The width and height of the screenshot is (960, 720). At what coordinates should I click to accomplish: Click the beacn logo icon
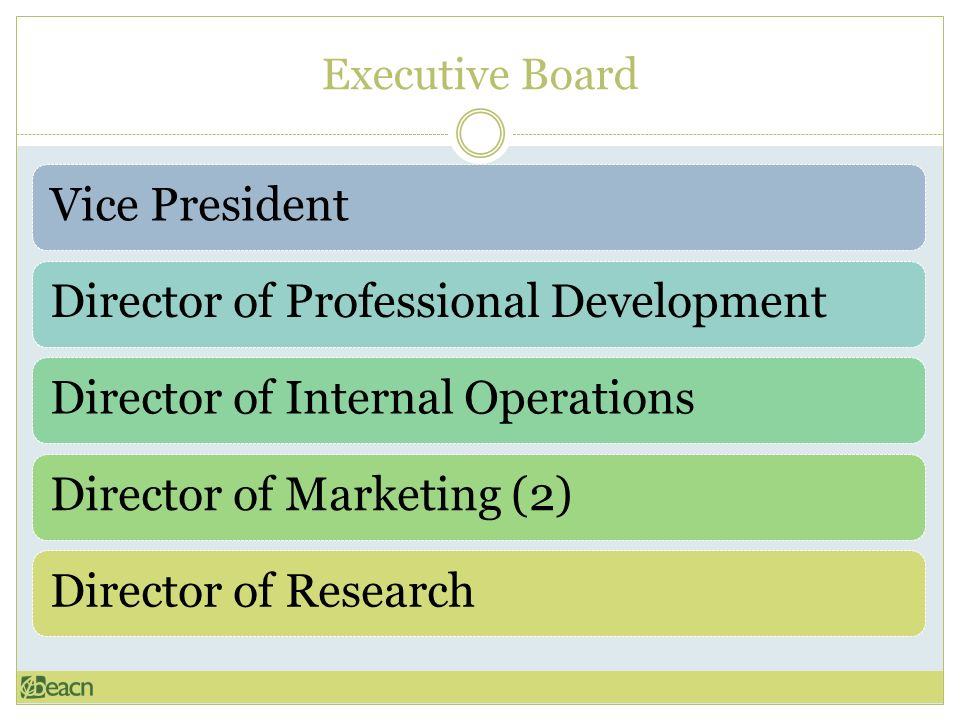coord(32,687)
